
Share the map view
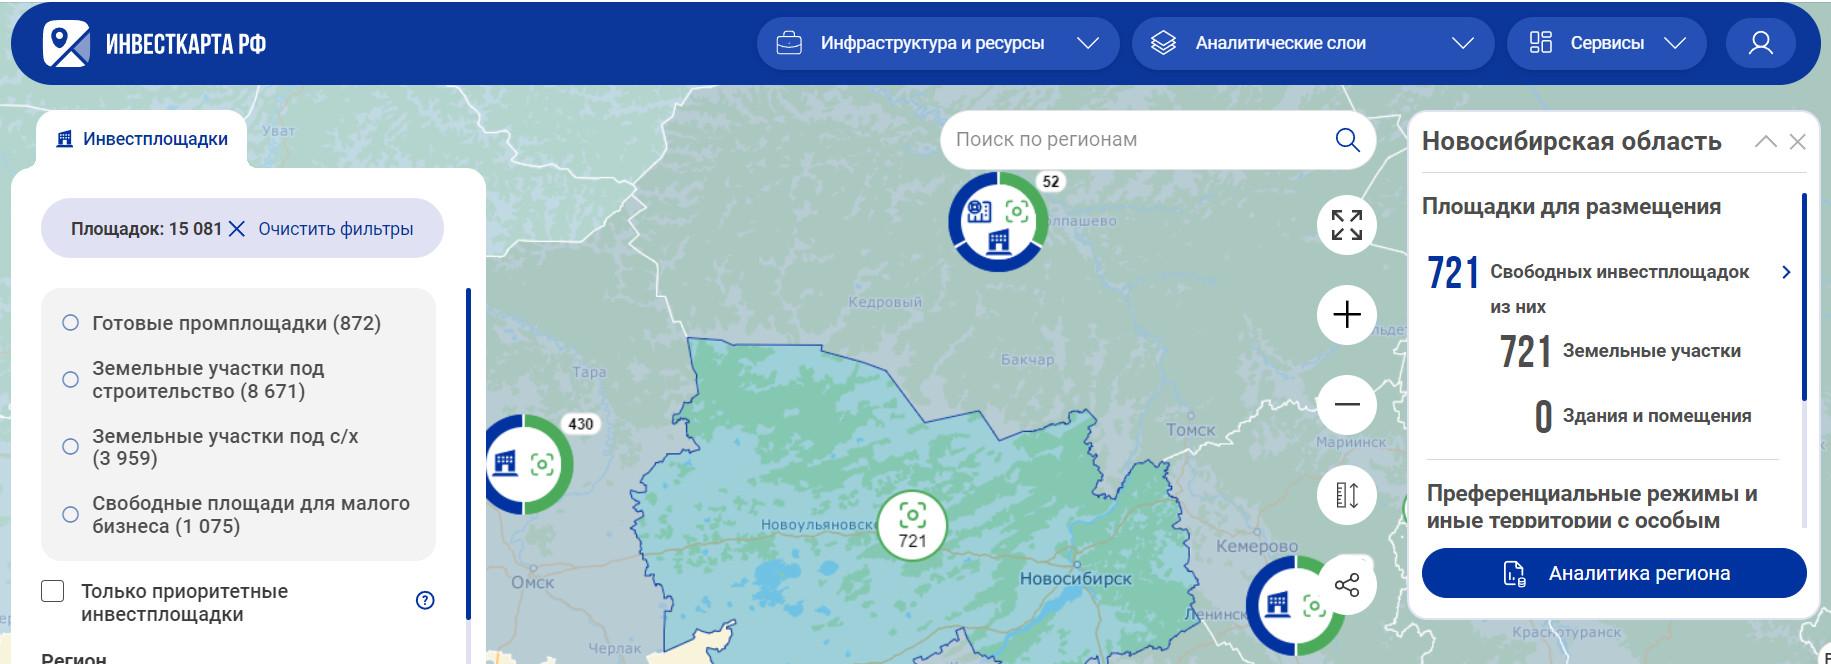pyautogui.click(x=1347, y=585)
